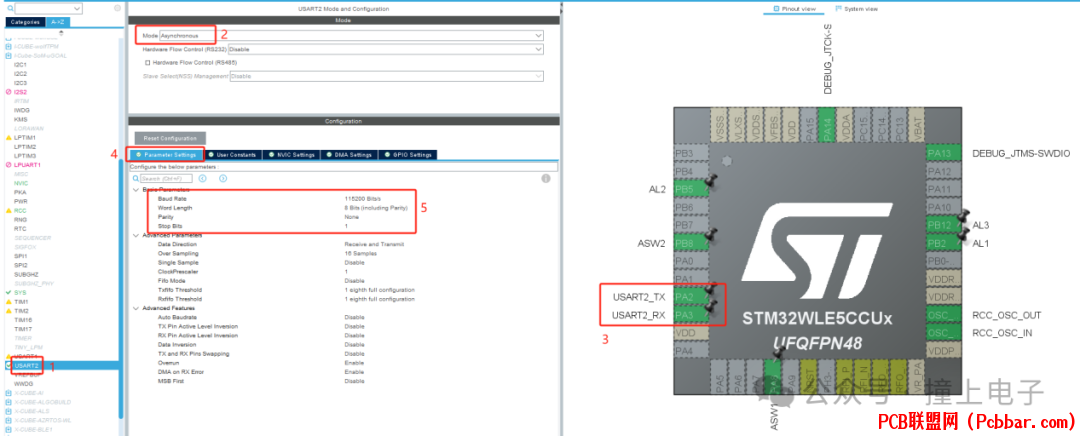Click the gear icon above the peripheral list
Viewport: 1080px width, 436px height.
[118, 8]
